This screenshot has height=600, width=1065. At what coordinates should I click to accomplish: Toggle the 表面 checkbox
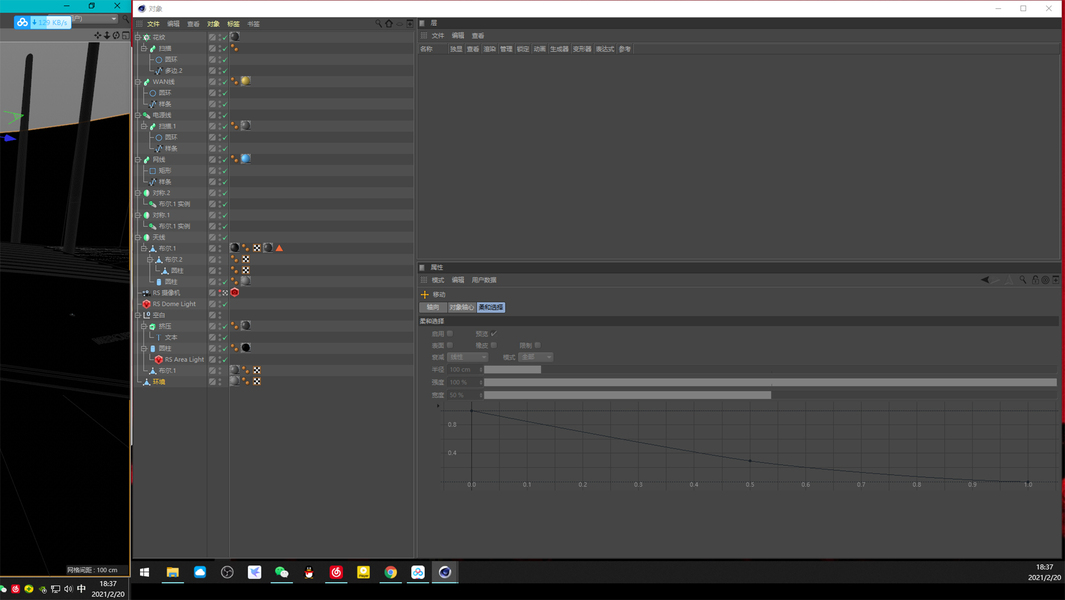coord(450,345)
